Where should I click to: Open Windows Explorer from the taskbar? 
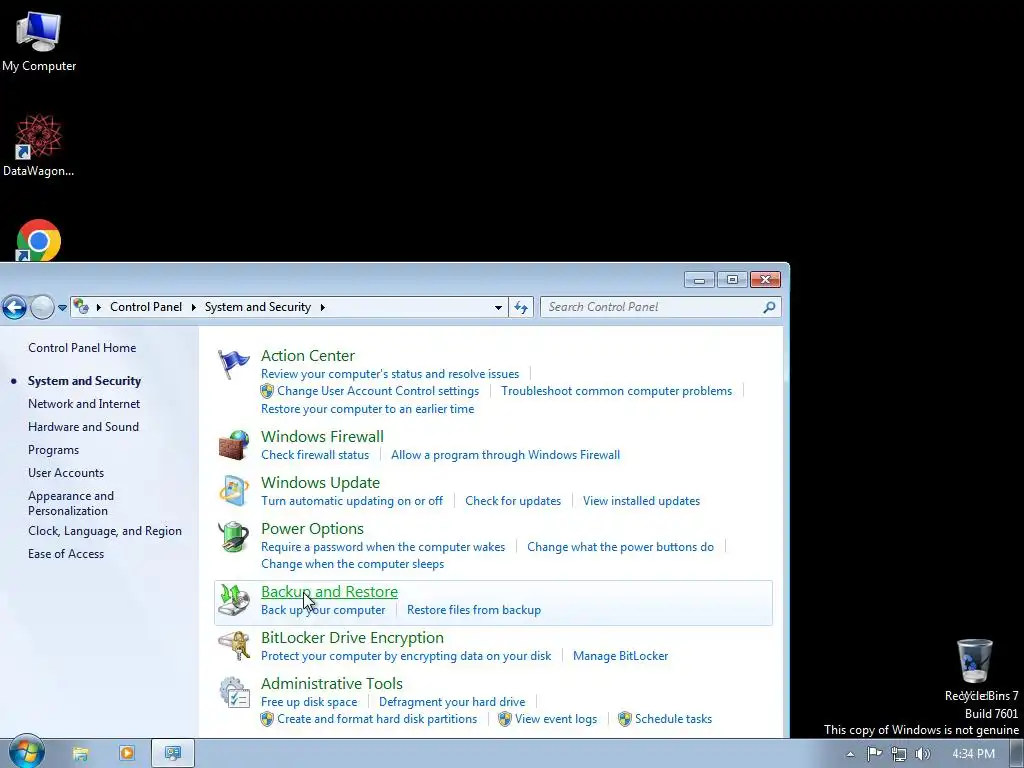click(80, 754)
